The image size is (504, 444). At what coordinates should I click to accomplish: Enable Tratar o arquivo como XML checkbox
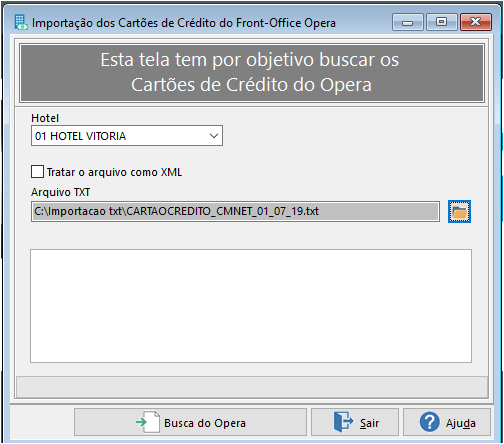[37, 172]
